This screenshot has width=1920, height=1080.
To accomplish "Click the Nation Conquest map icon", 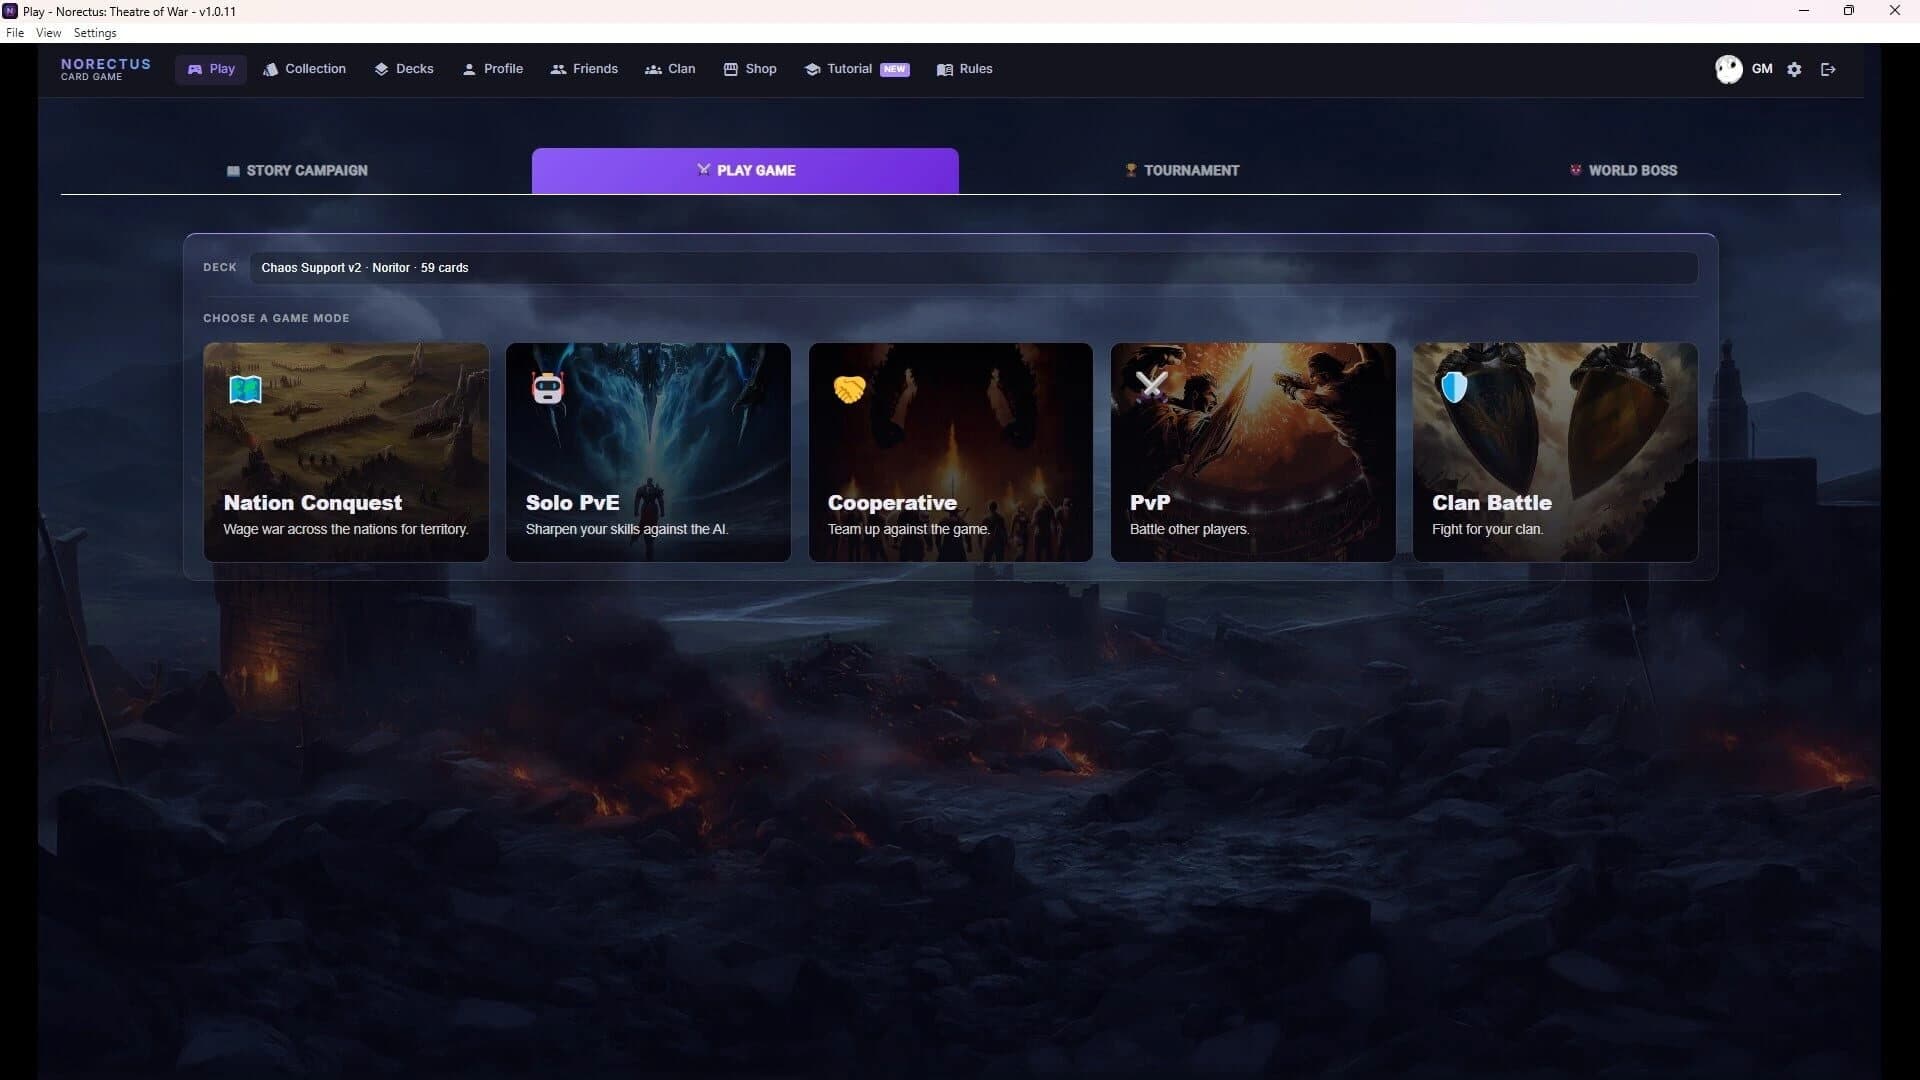I will coord(245,389).
